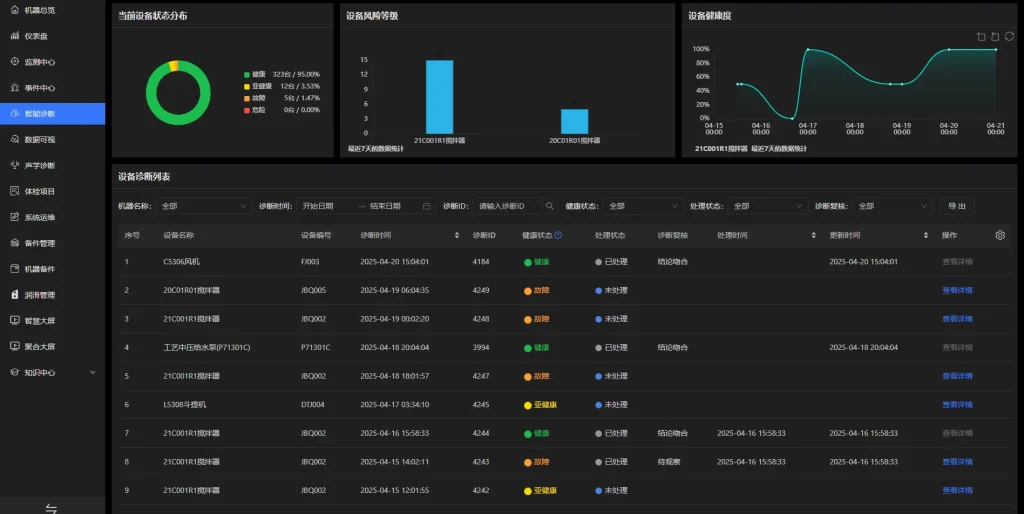Toggle the 健康 legend item in donut chart
The image size is (1024, 514).
coord(259,74)
